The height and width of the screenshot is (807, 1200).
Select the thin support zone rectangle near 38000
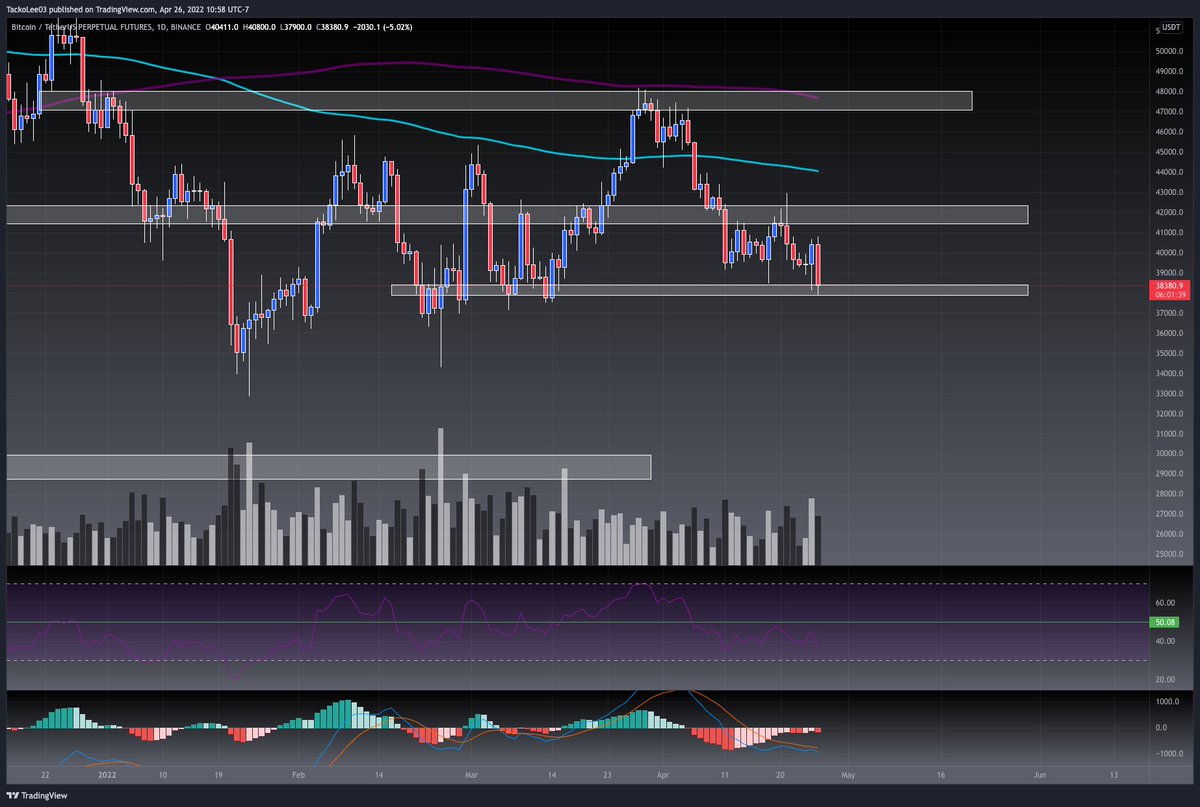coord(709,290)
